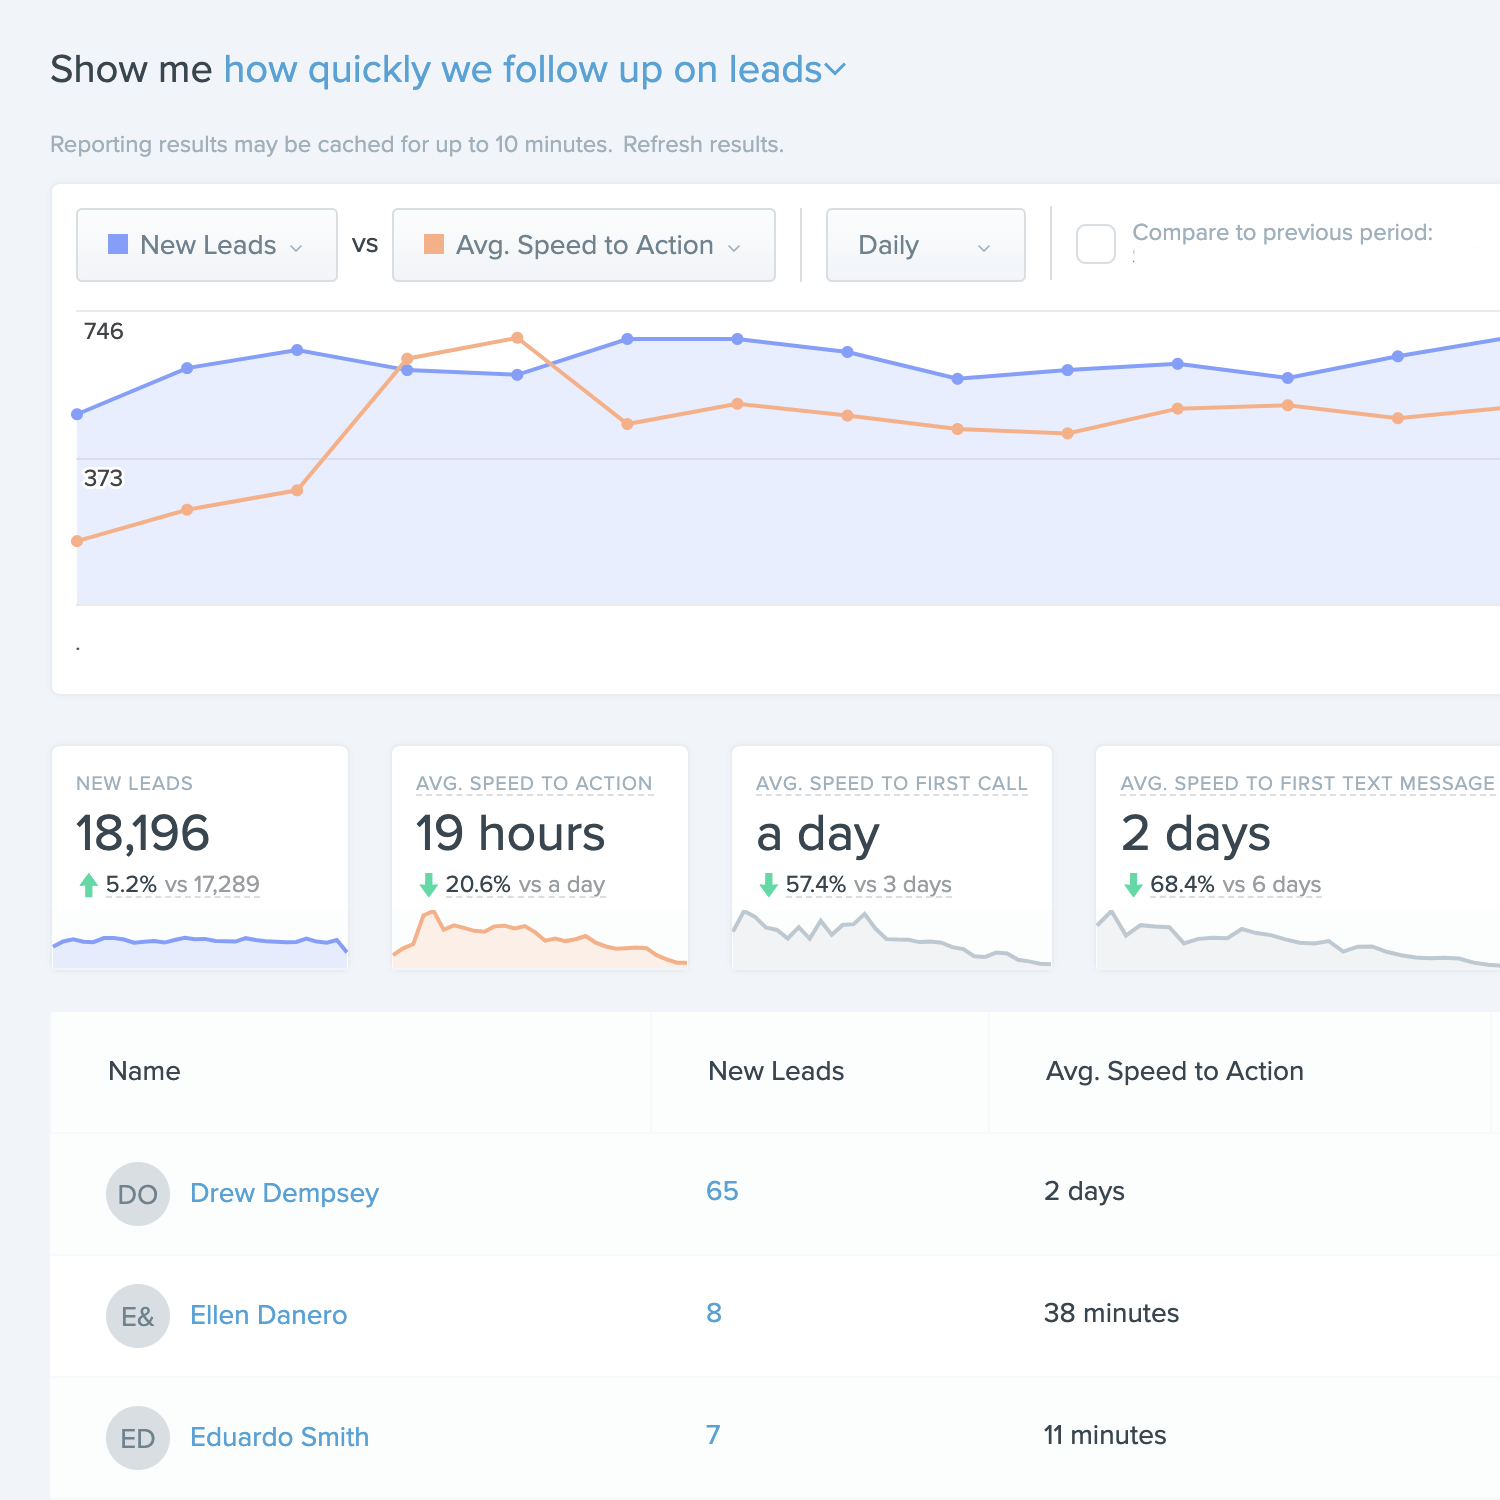Select the AVG. SPEED TO FIRST CALL card
This screenshot has height=1500, width=1500.
coord(892,858)
